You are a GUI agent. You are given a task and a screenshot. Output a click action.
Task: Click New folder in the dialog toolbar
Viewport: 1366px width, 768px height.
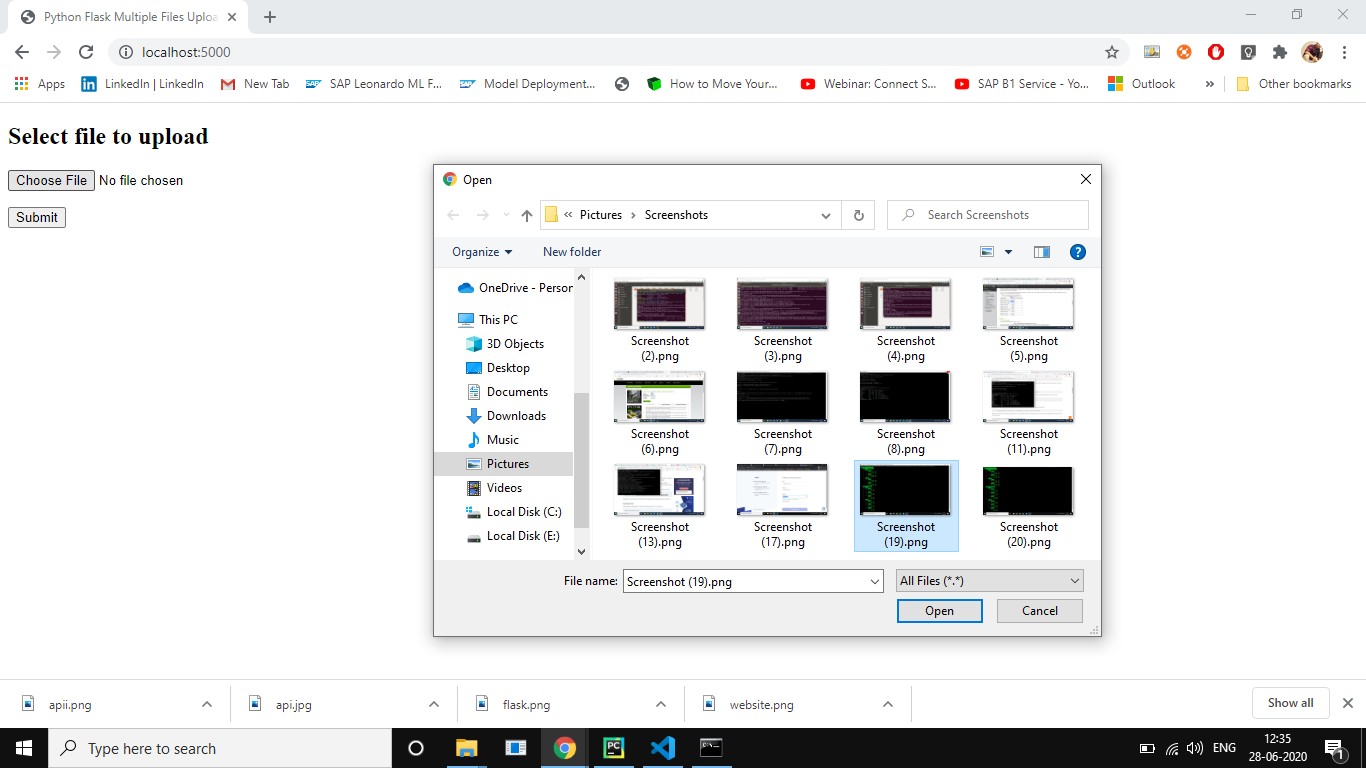(572, 252)
